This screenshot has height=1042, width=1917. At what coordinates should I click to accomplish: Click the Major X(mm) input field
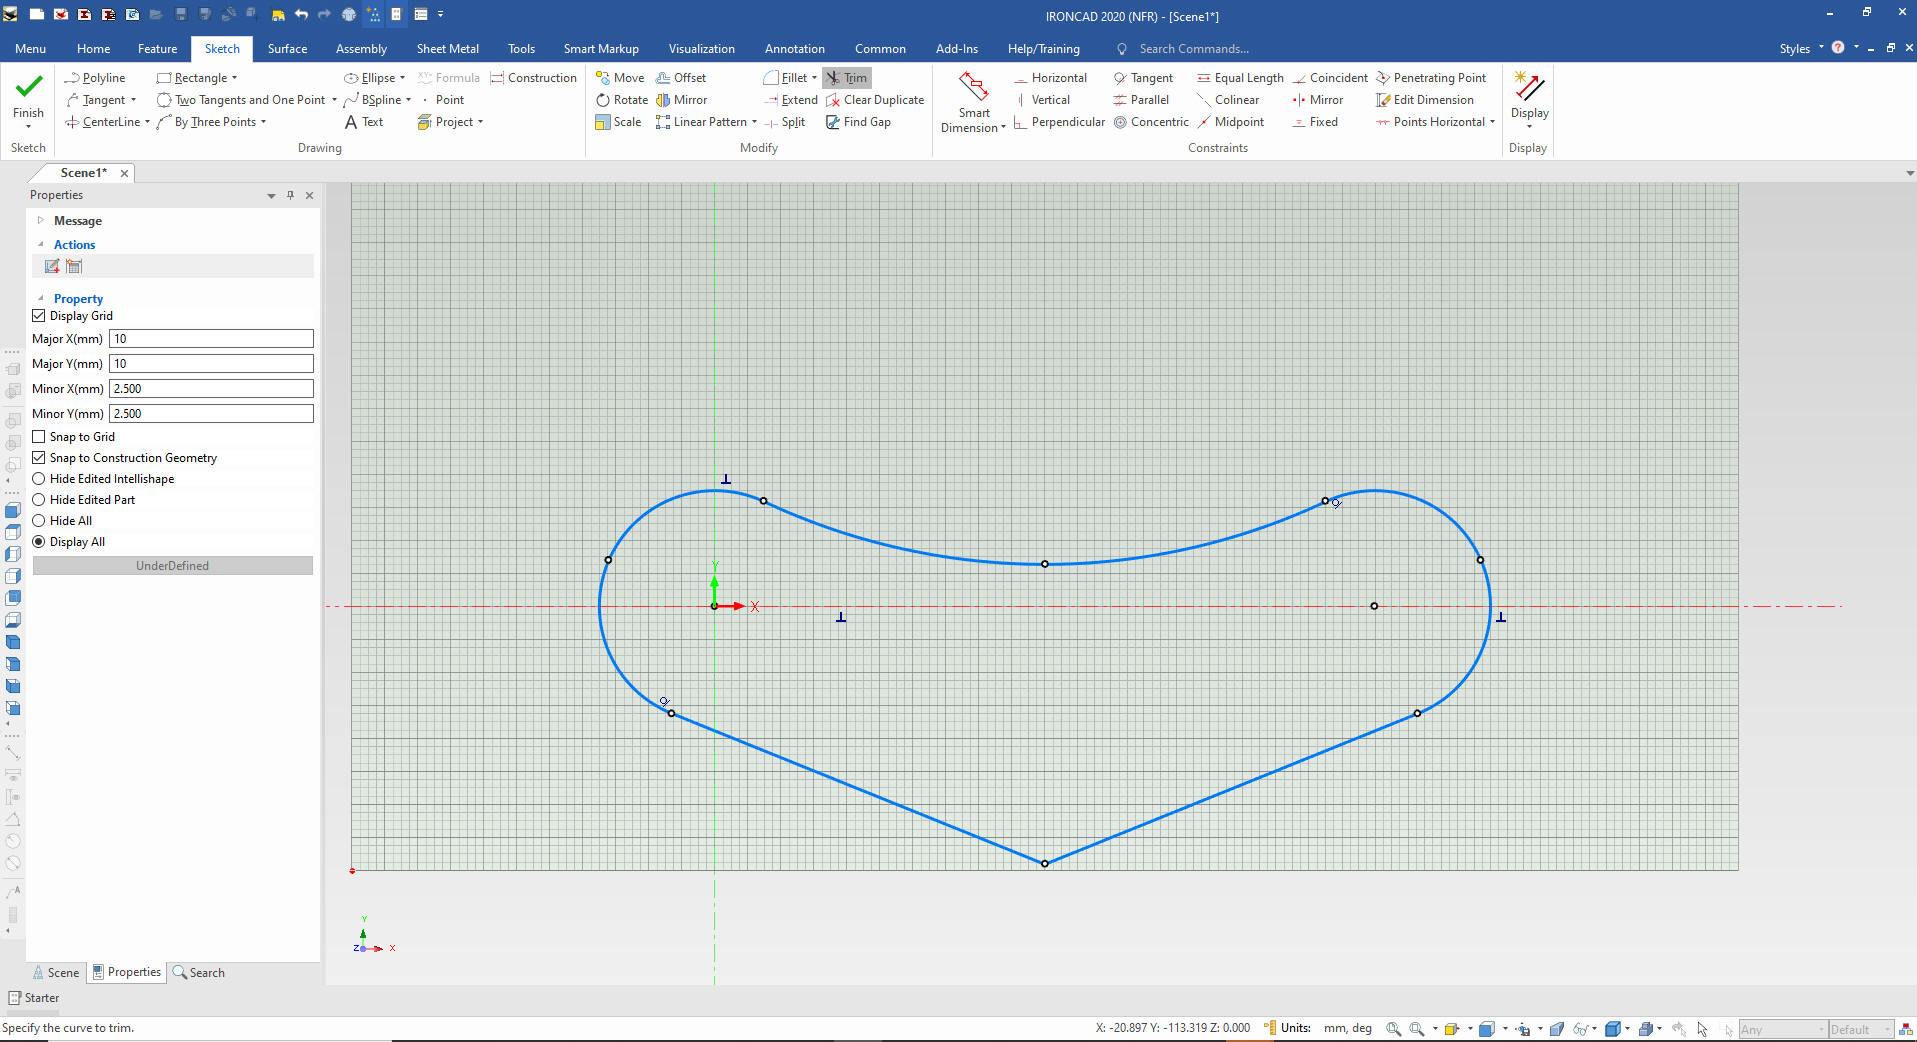211,339
